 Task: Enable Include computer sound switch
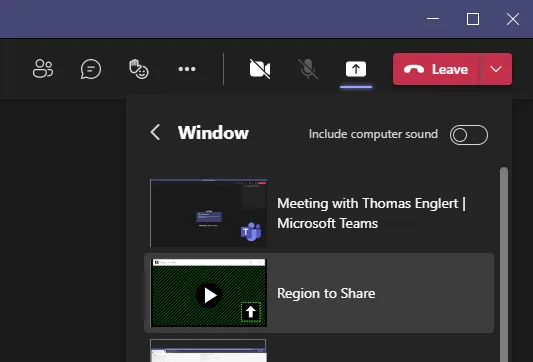469,135
